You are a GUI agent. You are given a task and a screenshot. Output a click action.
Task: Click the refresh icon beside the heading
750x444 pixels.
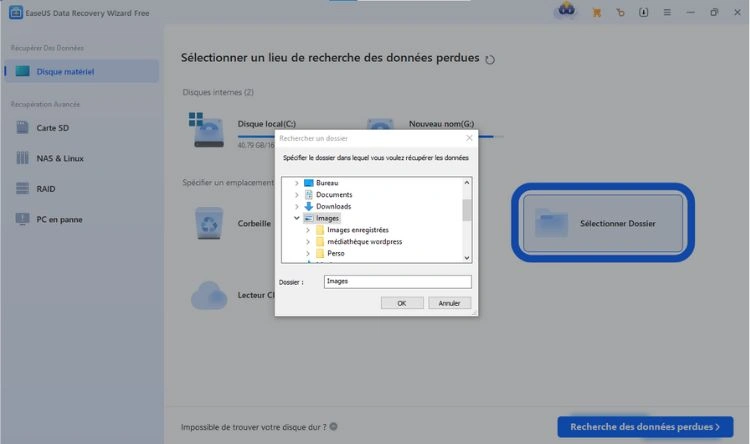(490, 60)
